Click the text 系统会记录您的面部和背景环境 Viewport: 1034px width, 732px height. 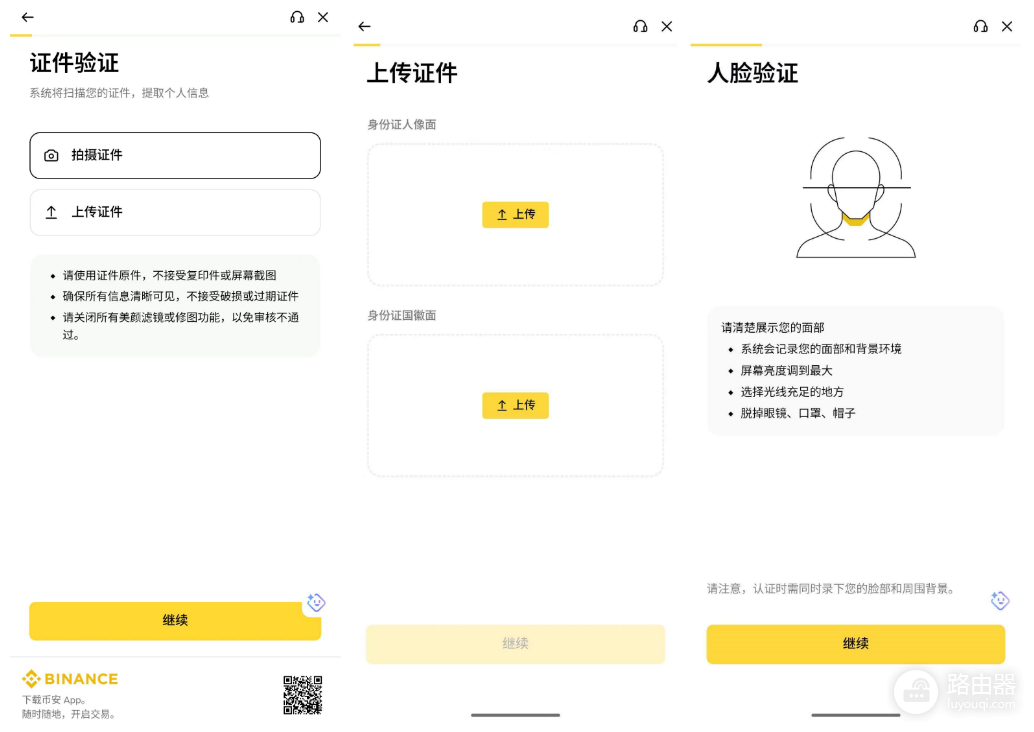click(x=821, y=349)
